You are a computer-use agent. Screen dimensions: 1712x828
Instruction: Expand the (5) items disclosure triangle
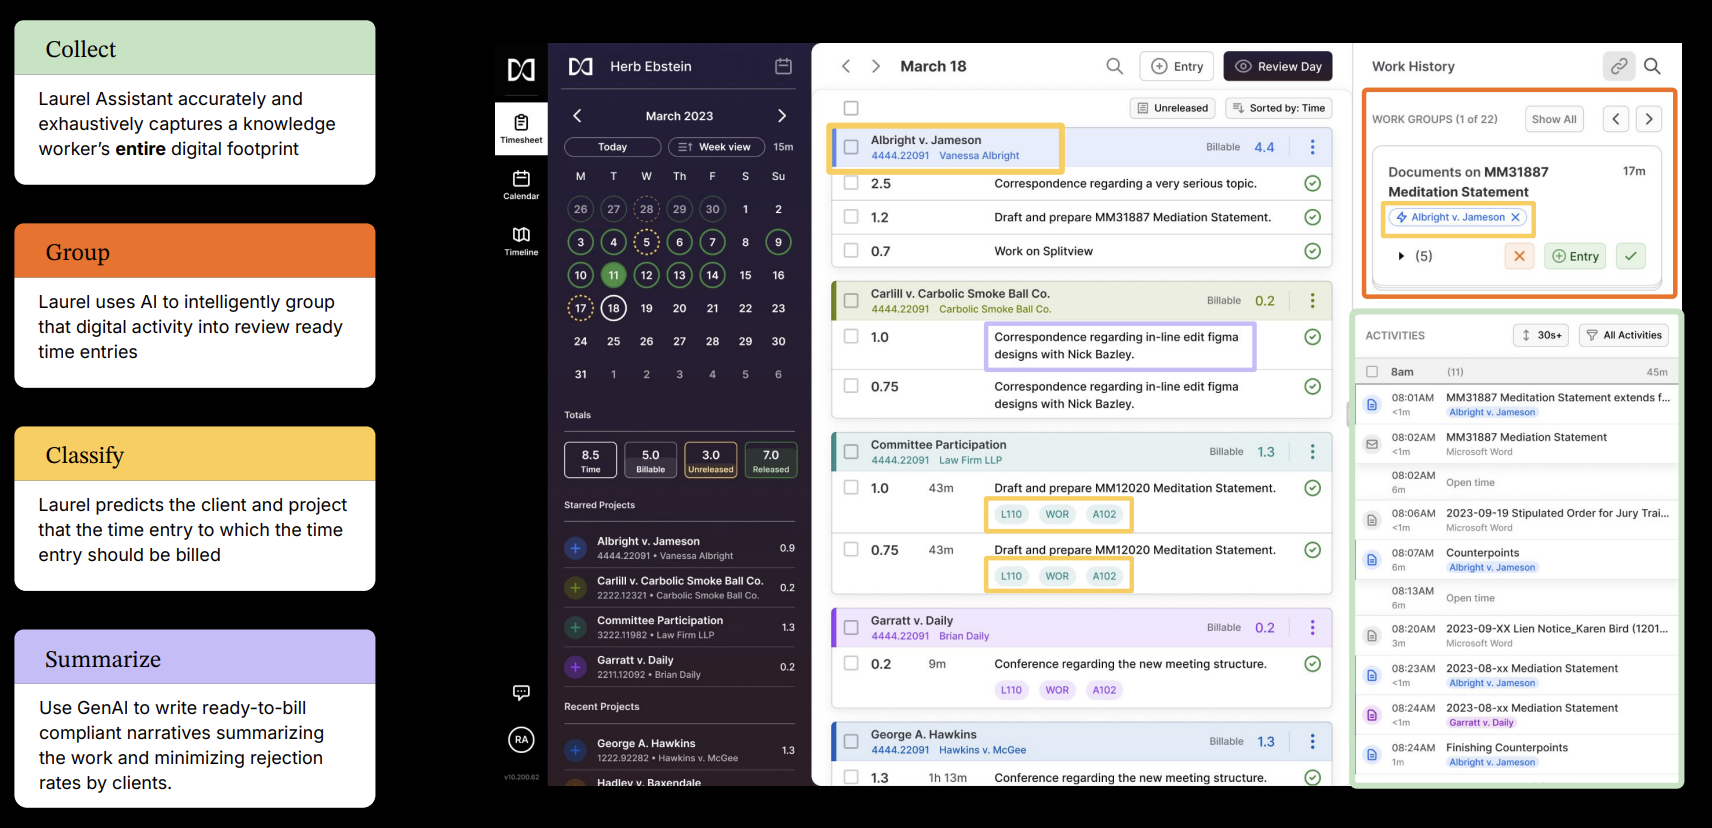click(x=1401, y=256)
